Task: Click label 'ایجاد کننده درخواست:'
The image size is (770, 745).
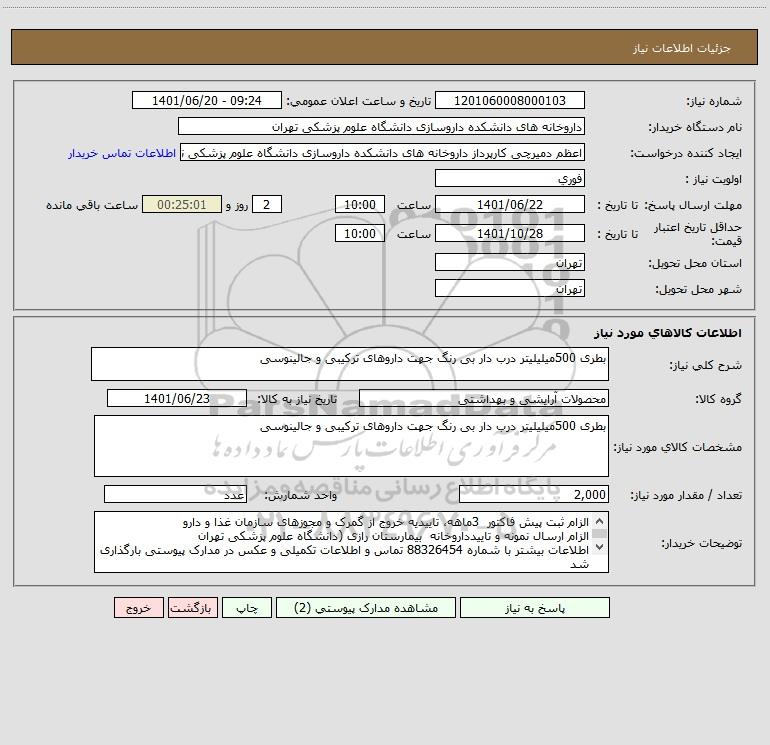Action: tap(686, 153)
